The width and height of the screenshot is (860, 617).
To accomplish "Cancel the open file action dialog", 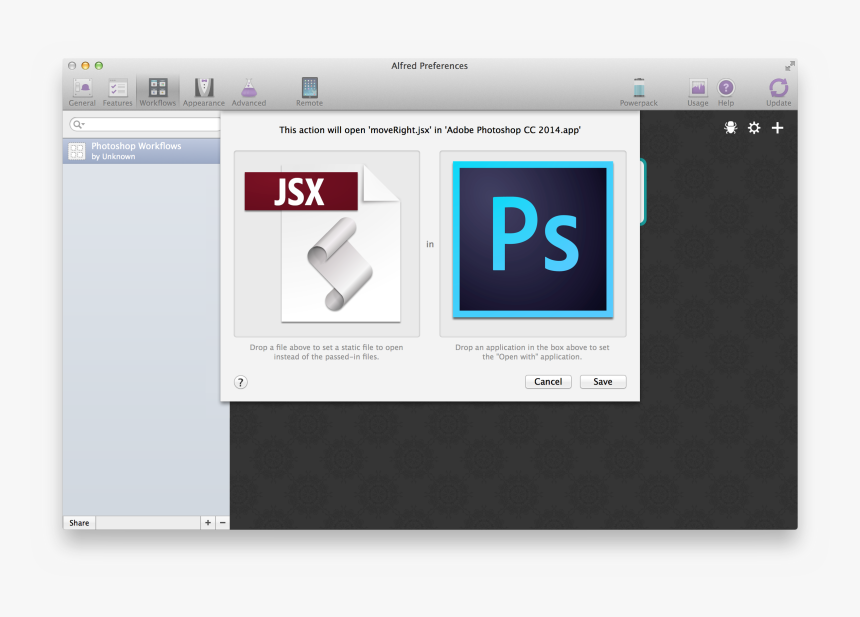I will click(548, 382).
